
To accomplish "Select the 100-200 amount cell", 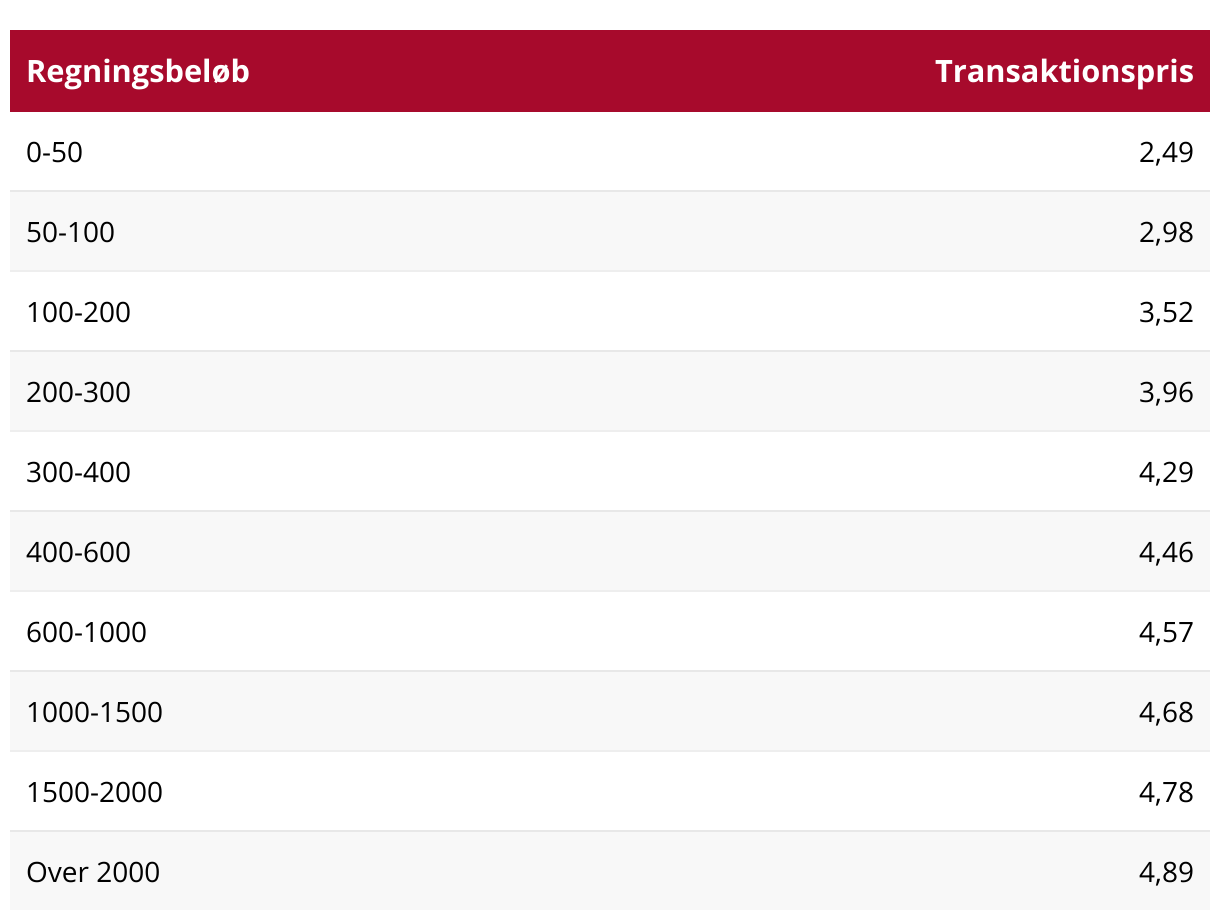I will coord(79,312).
